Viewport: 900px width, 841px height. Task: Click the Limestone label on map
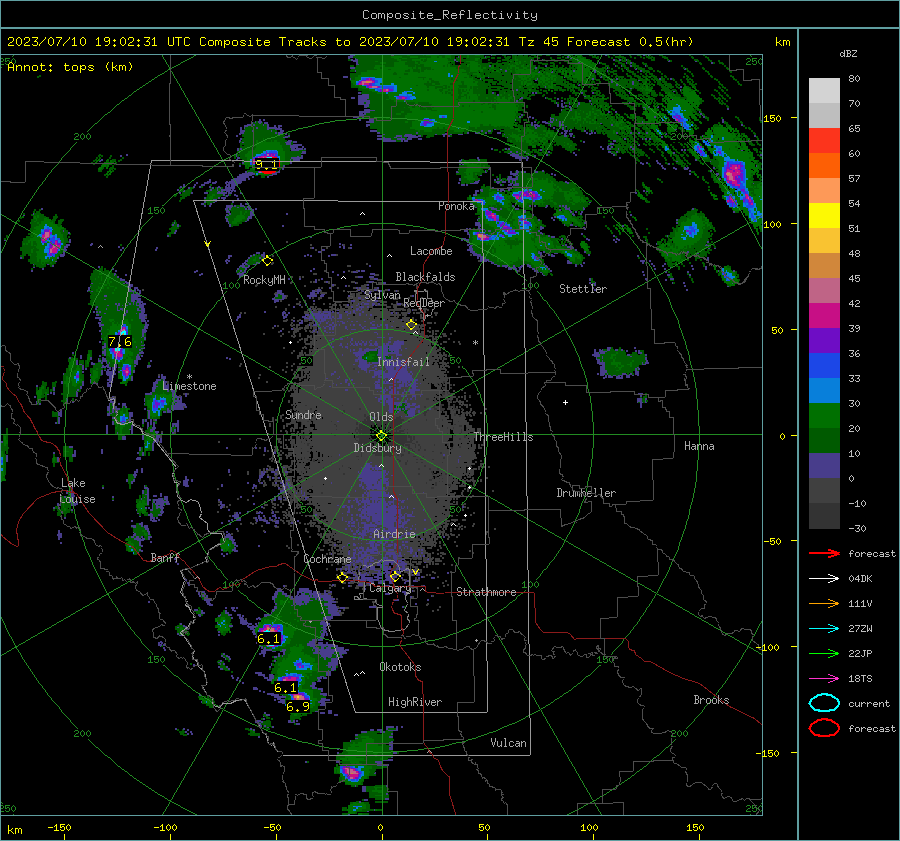coord(189,386)
